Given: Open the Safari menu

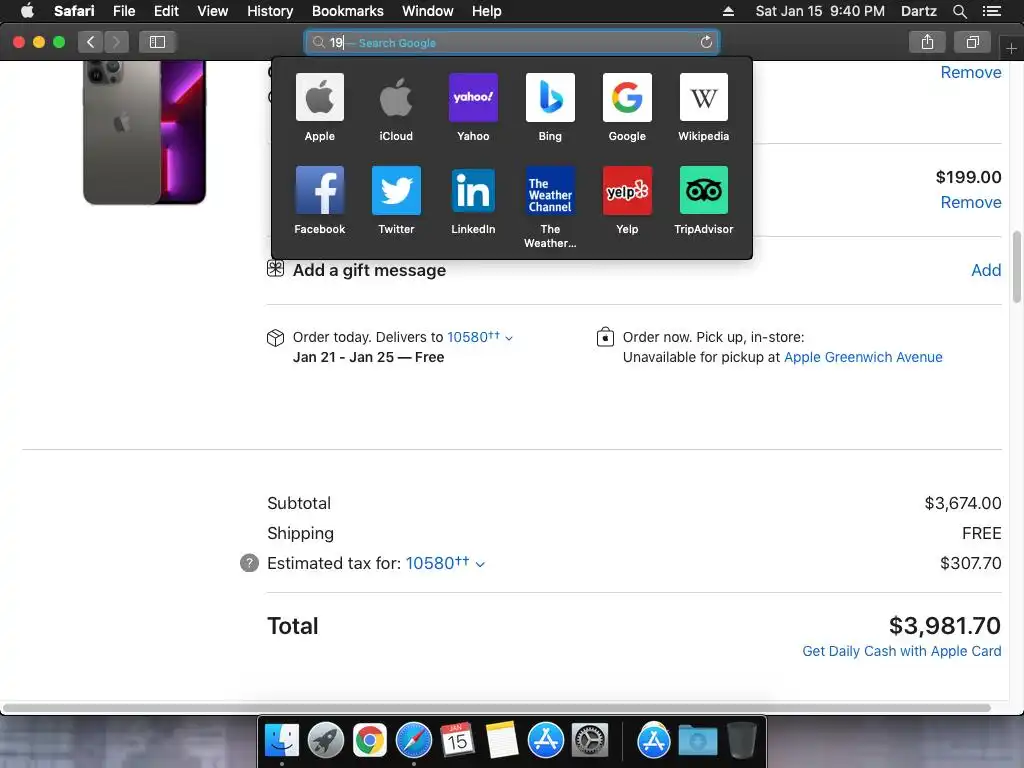Looking at the screenshot, I should pyautogui.click(x=74, y=11).
